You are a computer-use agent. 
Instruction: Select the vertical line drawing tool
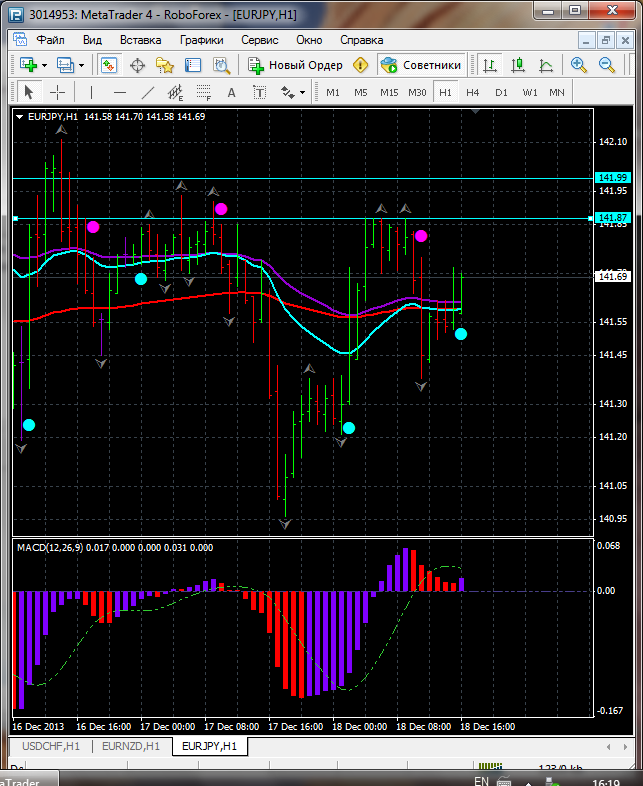(91, 92)
